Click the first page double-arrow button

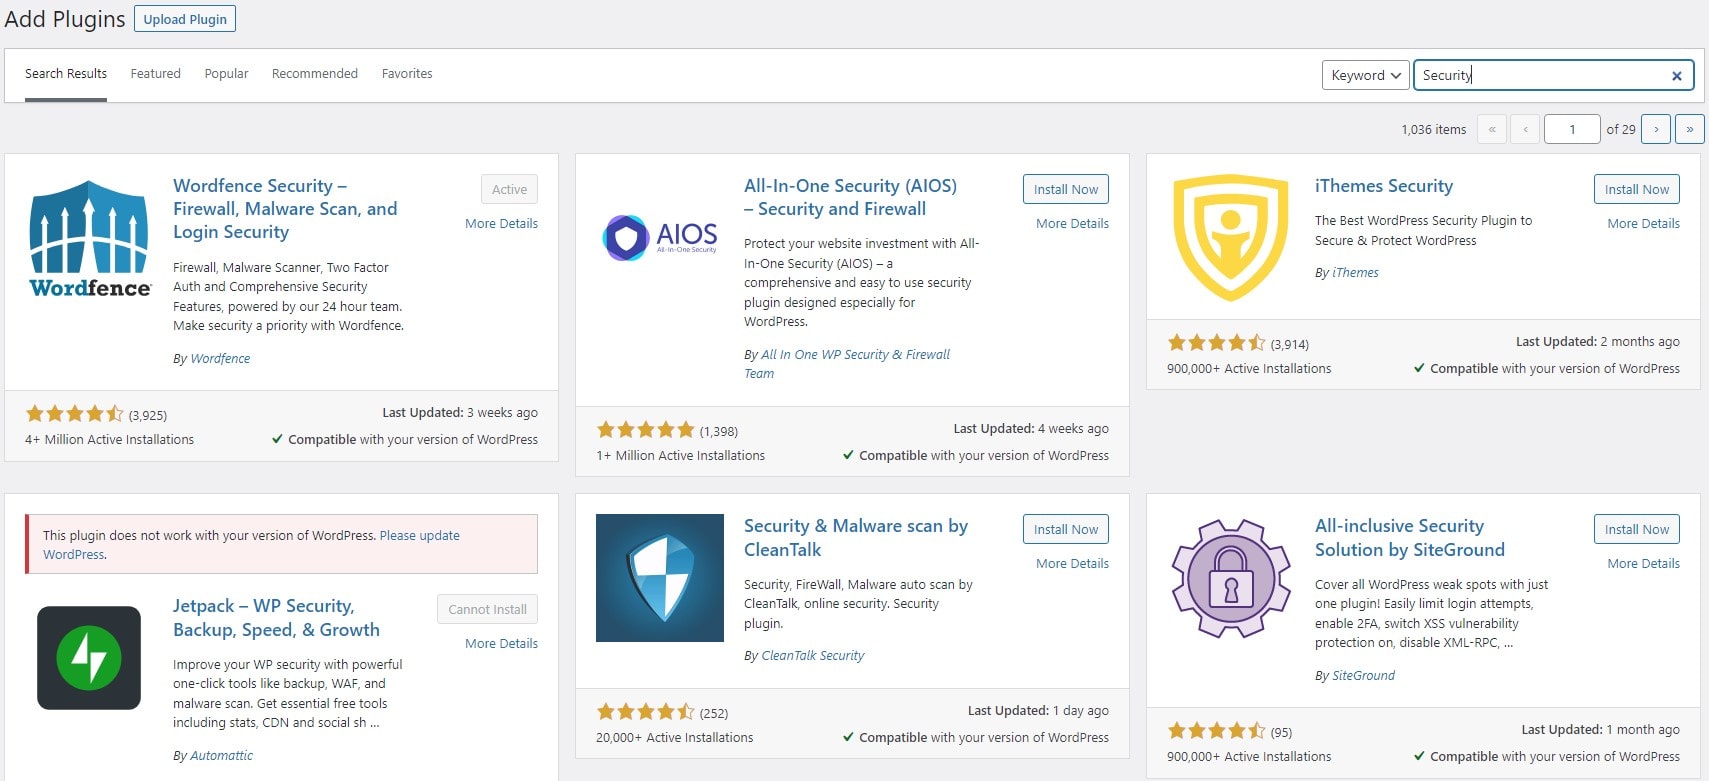coord(1491,129)
